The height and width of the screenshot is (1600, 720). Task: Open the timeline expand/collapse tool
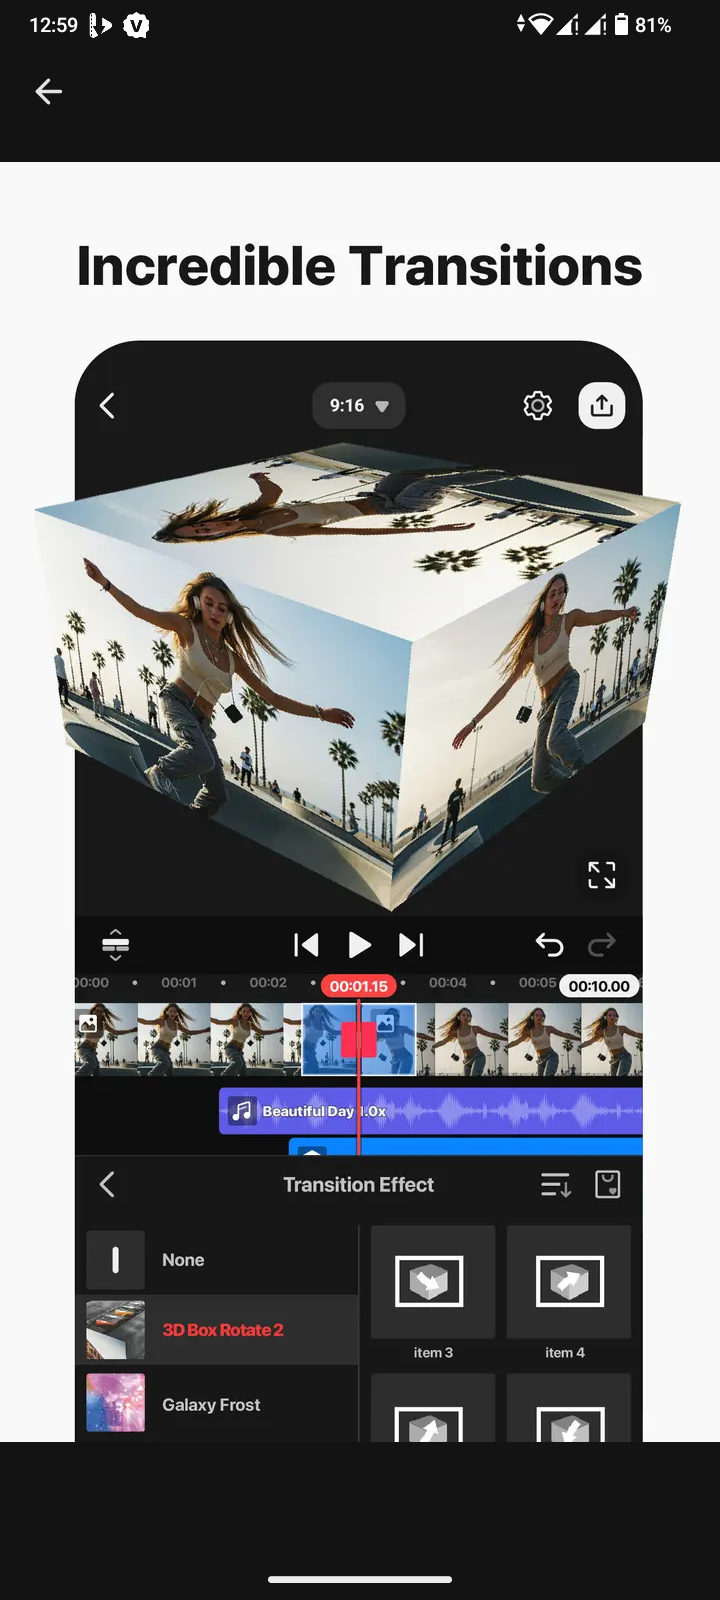(116, 945)
